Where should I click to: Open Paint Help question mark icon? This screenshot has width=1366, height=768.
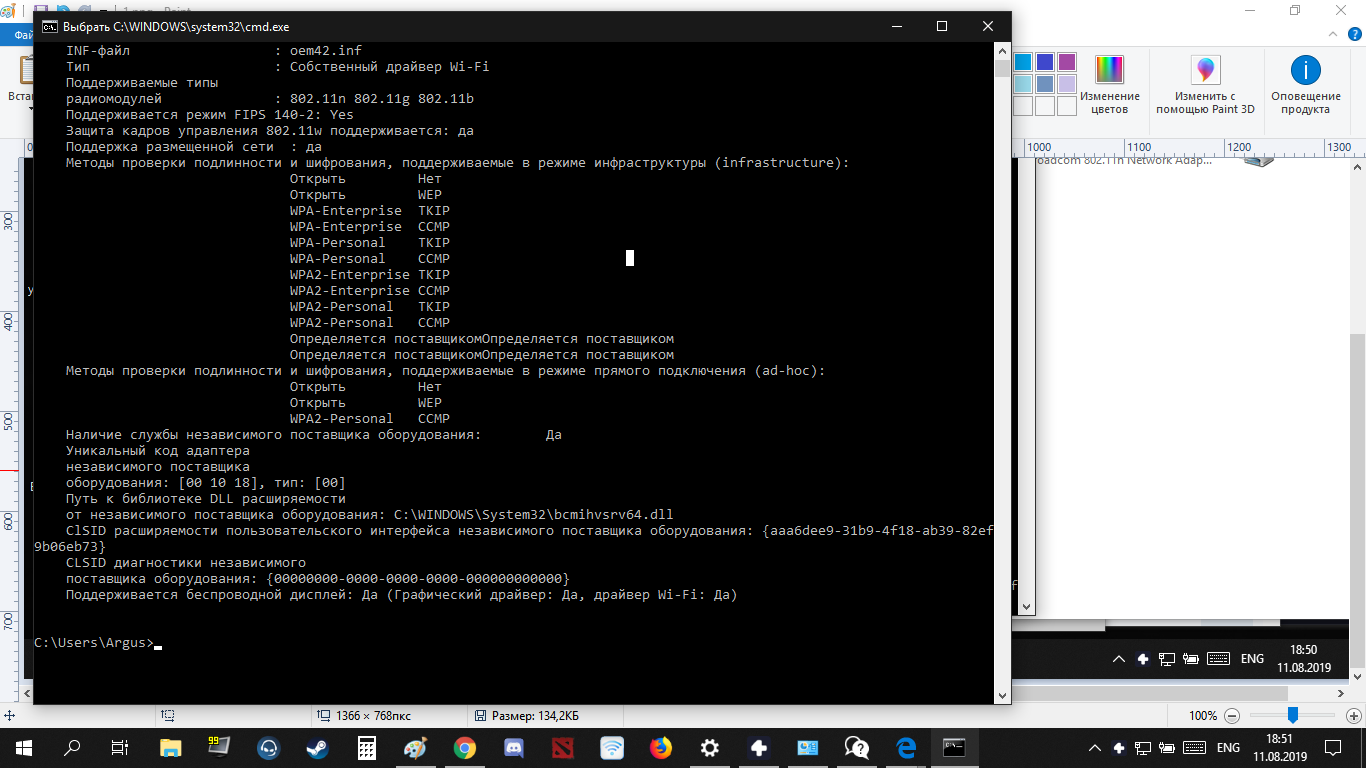pyautogui.click(x=1353, y=36)
